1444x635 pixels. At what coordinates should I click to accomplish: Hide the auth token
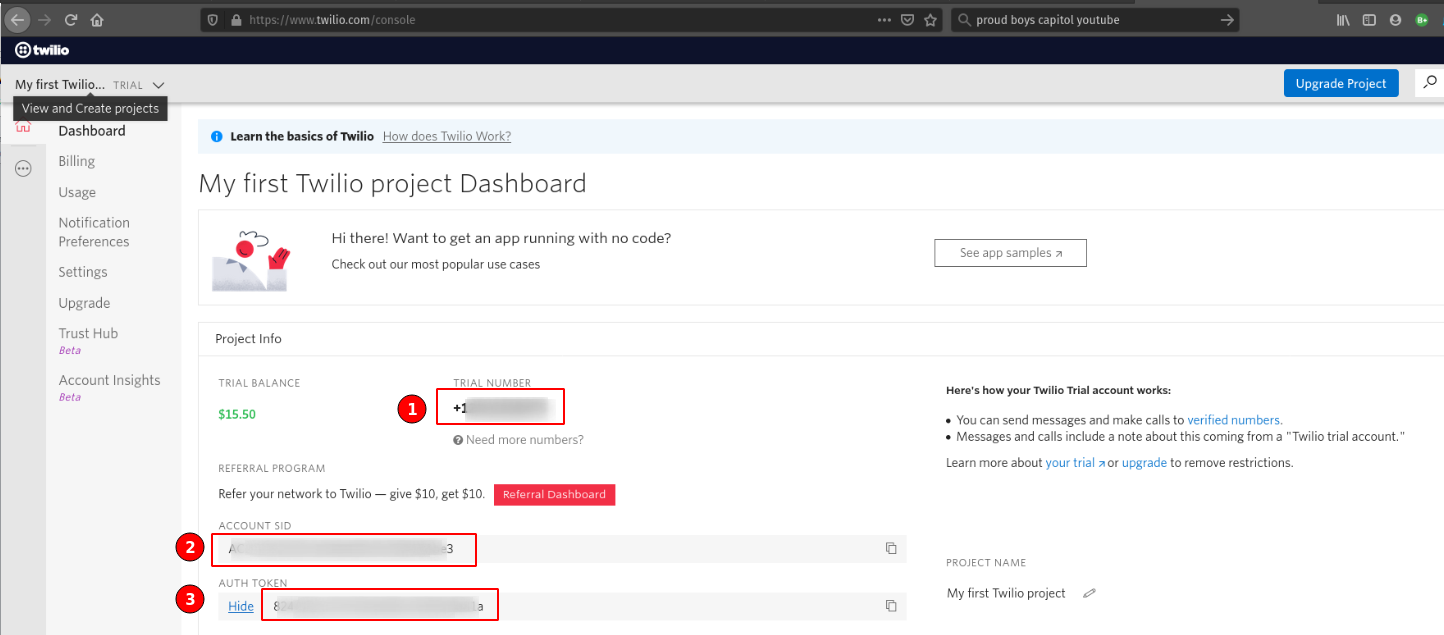[x=240, y=606]
